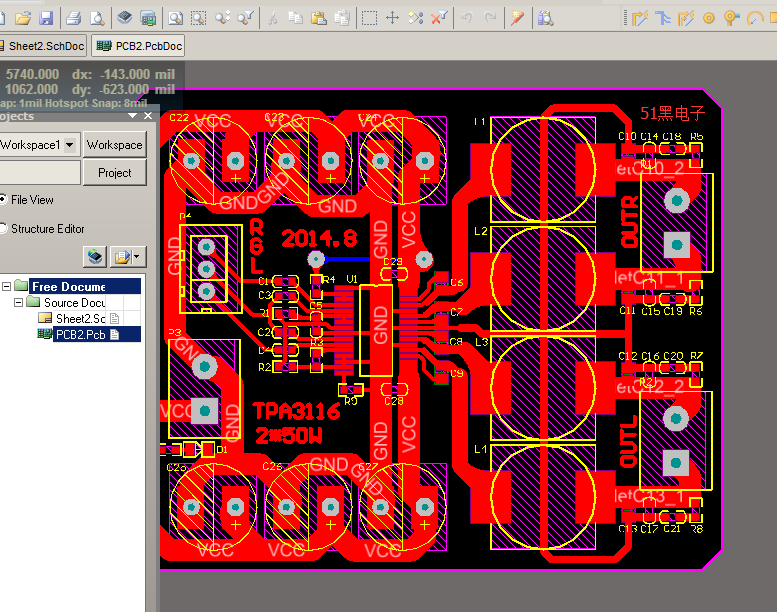Zoom on the selected objects
The height and width of the screenshot is (612, 777).
pos(222,19)
